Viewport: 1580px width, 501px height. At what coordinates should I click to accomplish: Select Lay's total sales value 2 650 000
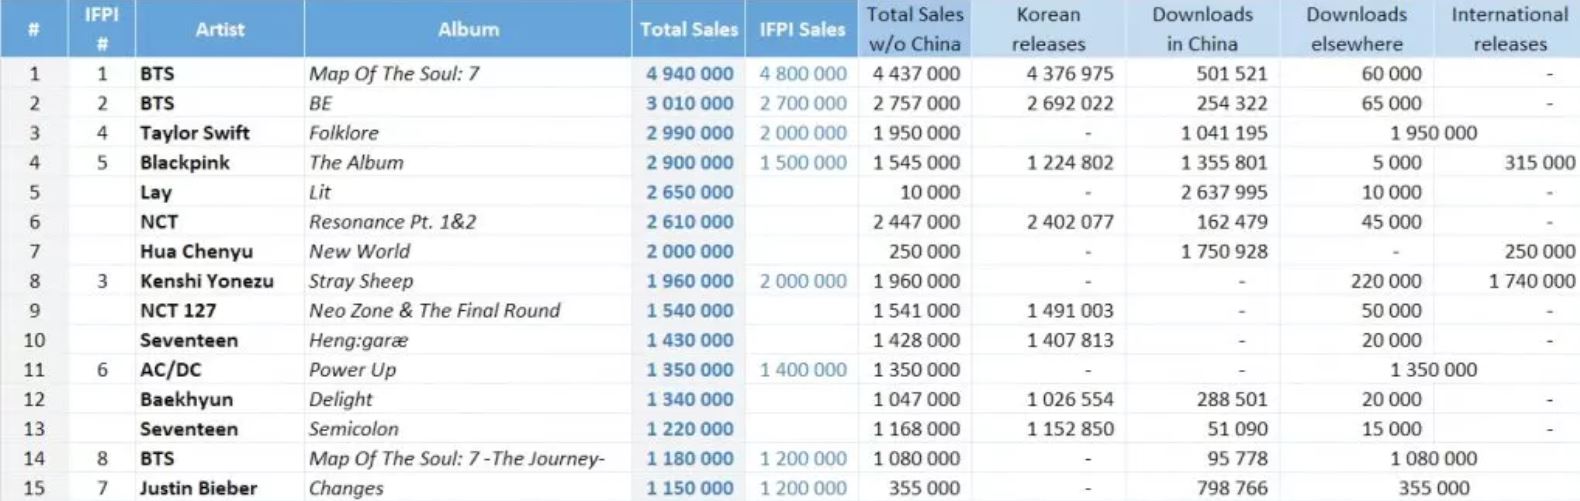click(689, 192)
